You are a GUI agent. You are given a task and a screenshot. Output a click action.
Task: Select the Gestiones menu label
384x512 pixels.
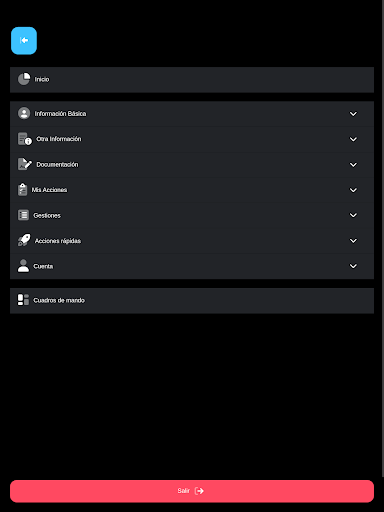pyautogui.click(x=47, y=215)
